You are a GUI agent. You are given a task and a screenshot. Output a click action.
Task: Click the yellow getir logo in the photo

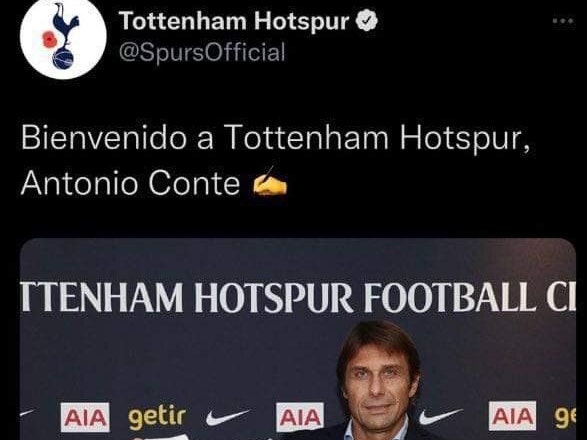click(157, 417)
